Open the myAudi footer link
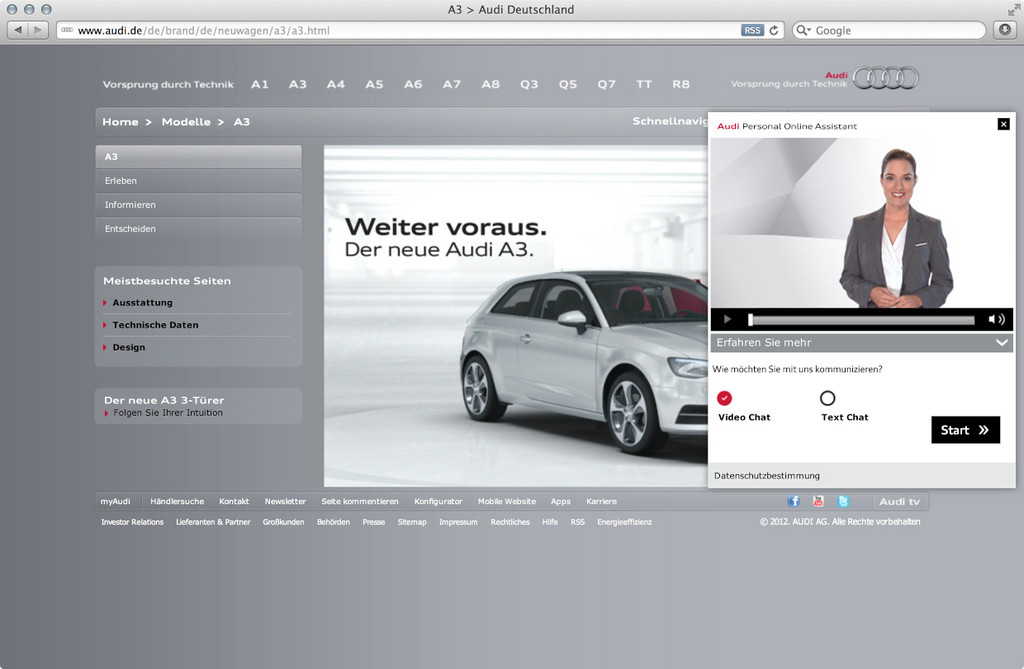 pos(116,502)
